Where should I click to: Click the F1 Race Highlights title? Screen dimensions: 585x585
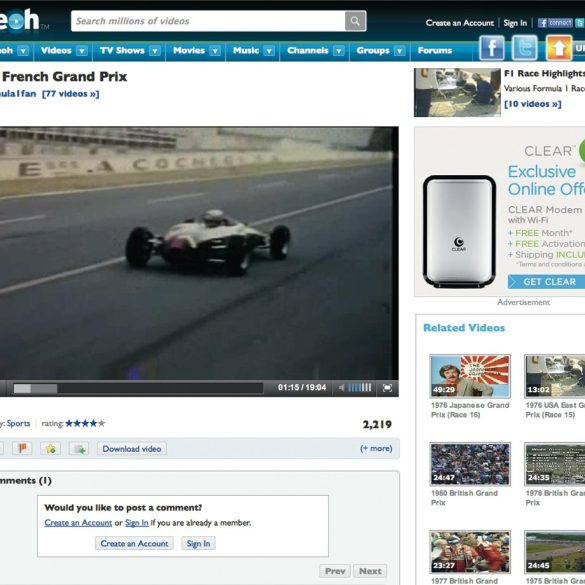544,73
